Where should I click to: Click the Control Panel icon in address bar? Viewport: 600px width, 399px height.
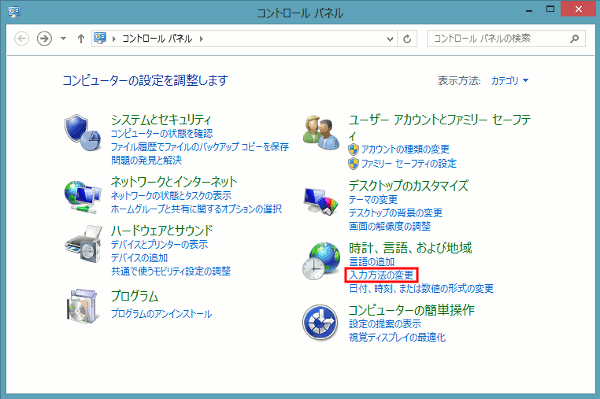click(100, 38)
